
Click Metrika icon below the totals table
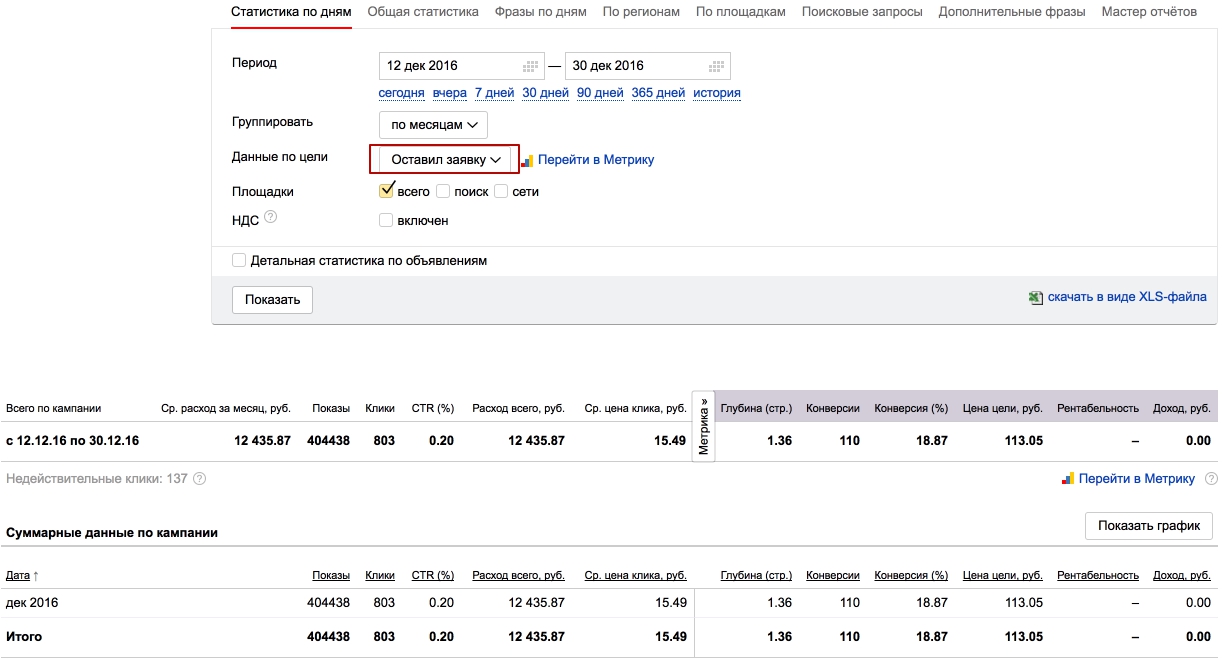point(1068,479)
